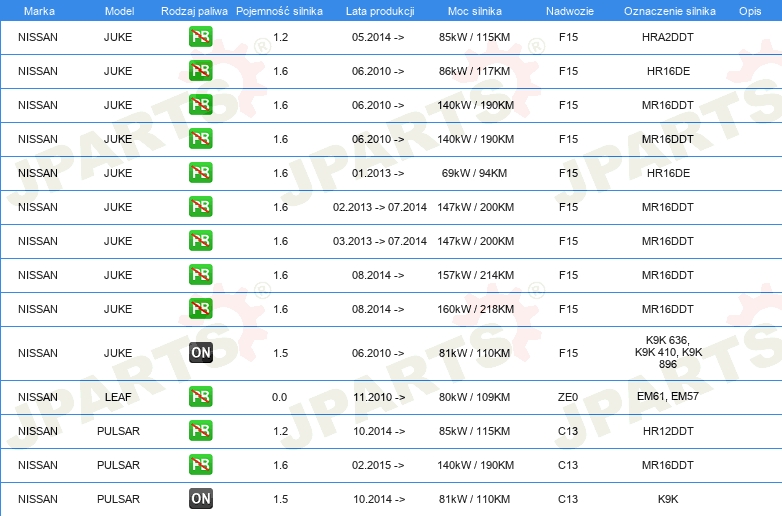Select PULSAR model in the HR12DDT row
The image size is (782, 516).
[118, 431]
